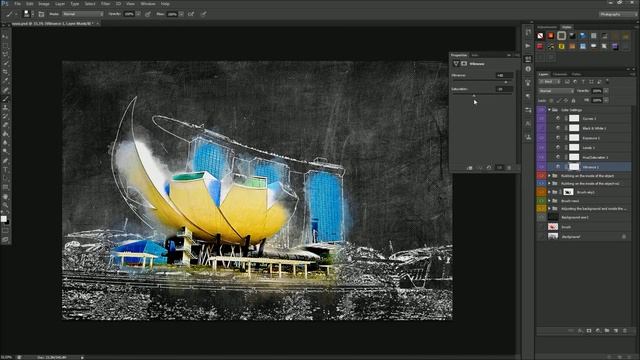Open the Character panel dock icon
Image resolution: width=640 pixels, height=360 pixels.
tap(528, 123)
